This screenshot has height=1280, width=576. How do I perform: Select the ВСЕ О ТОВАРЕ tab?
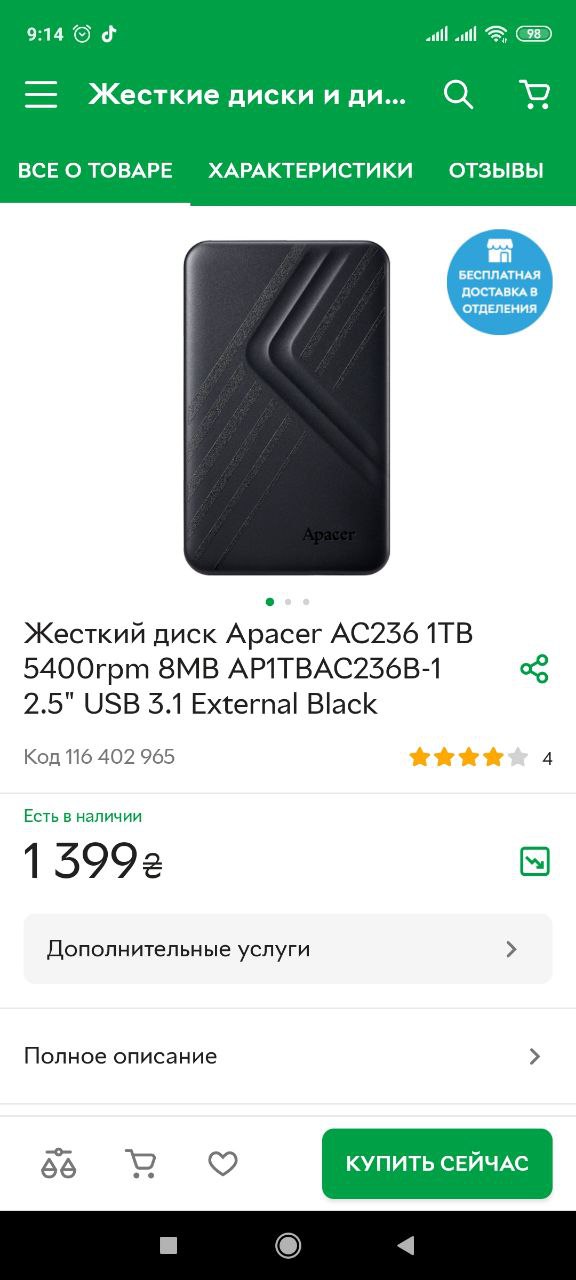pyautogui.click(x=95, y=170)
